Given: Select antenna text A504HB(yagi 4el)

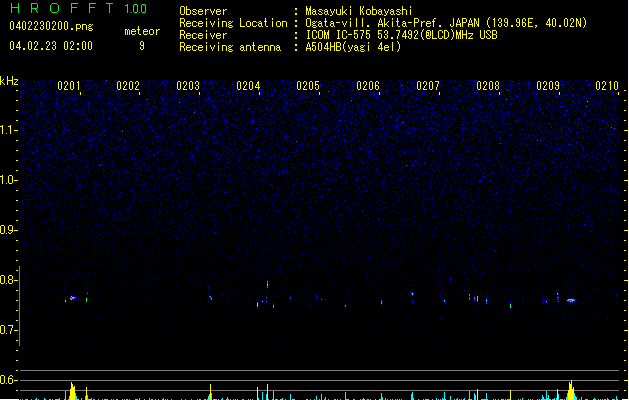Looking at the screenshot, I should [353, 47].
